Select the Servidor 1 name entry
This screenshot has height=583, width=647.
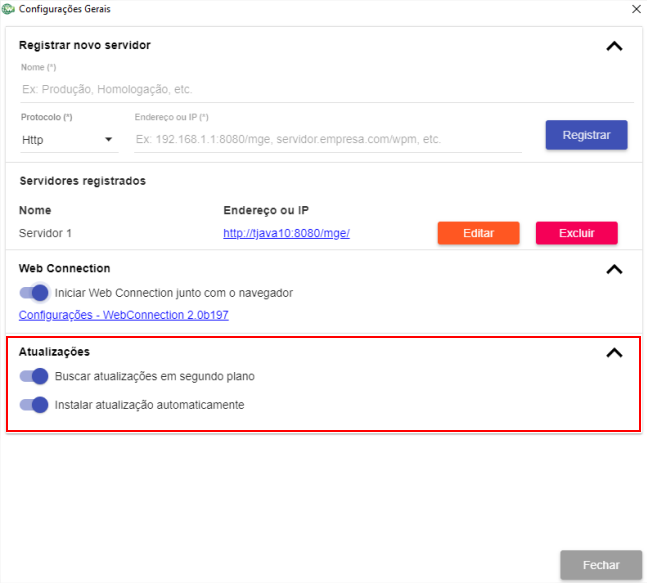click(45, 233)
